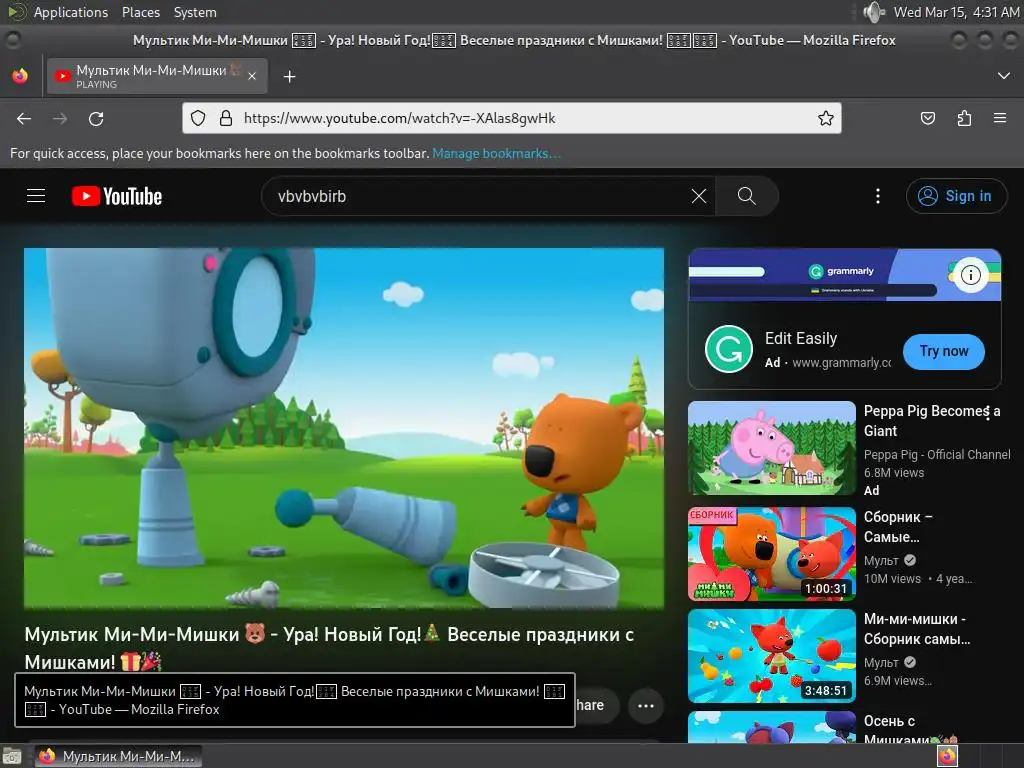Screen dimensions: 1024x768
Task: Open the Firefox View icon left of tabs
Action: (x=20, y=76)
